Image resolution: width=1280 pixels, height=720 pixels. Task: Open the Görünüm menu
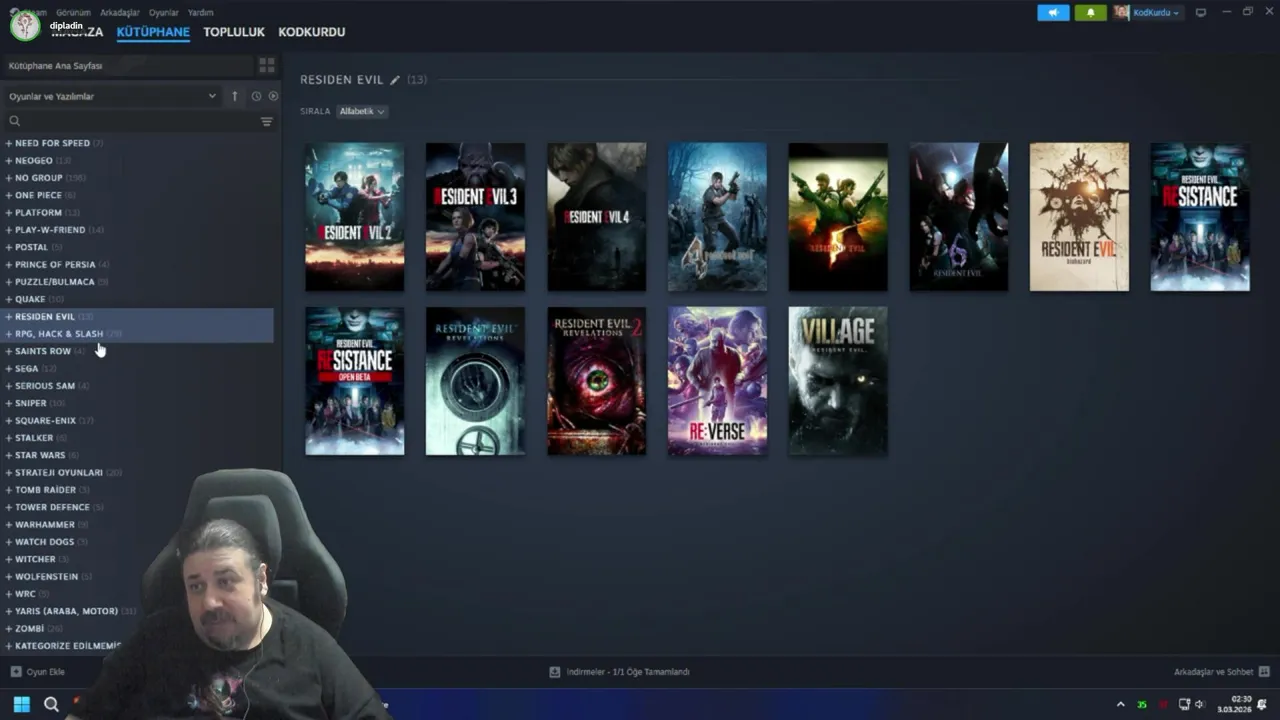point(73,12)
